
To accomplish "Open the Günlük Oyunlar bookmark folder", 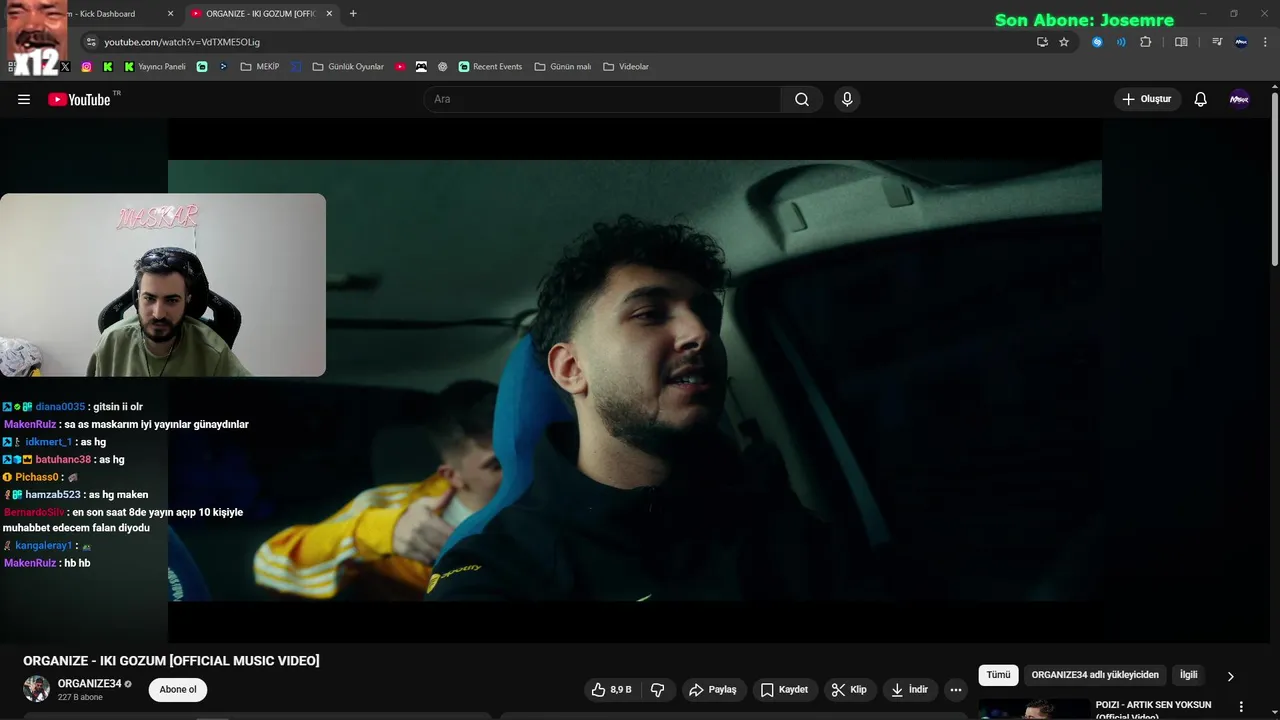I will pos(348,67).
